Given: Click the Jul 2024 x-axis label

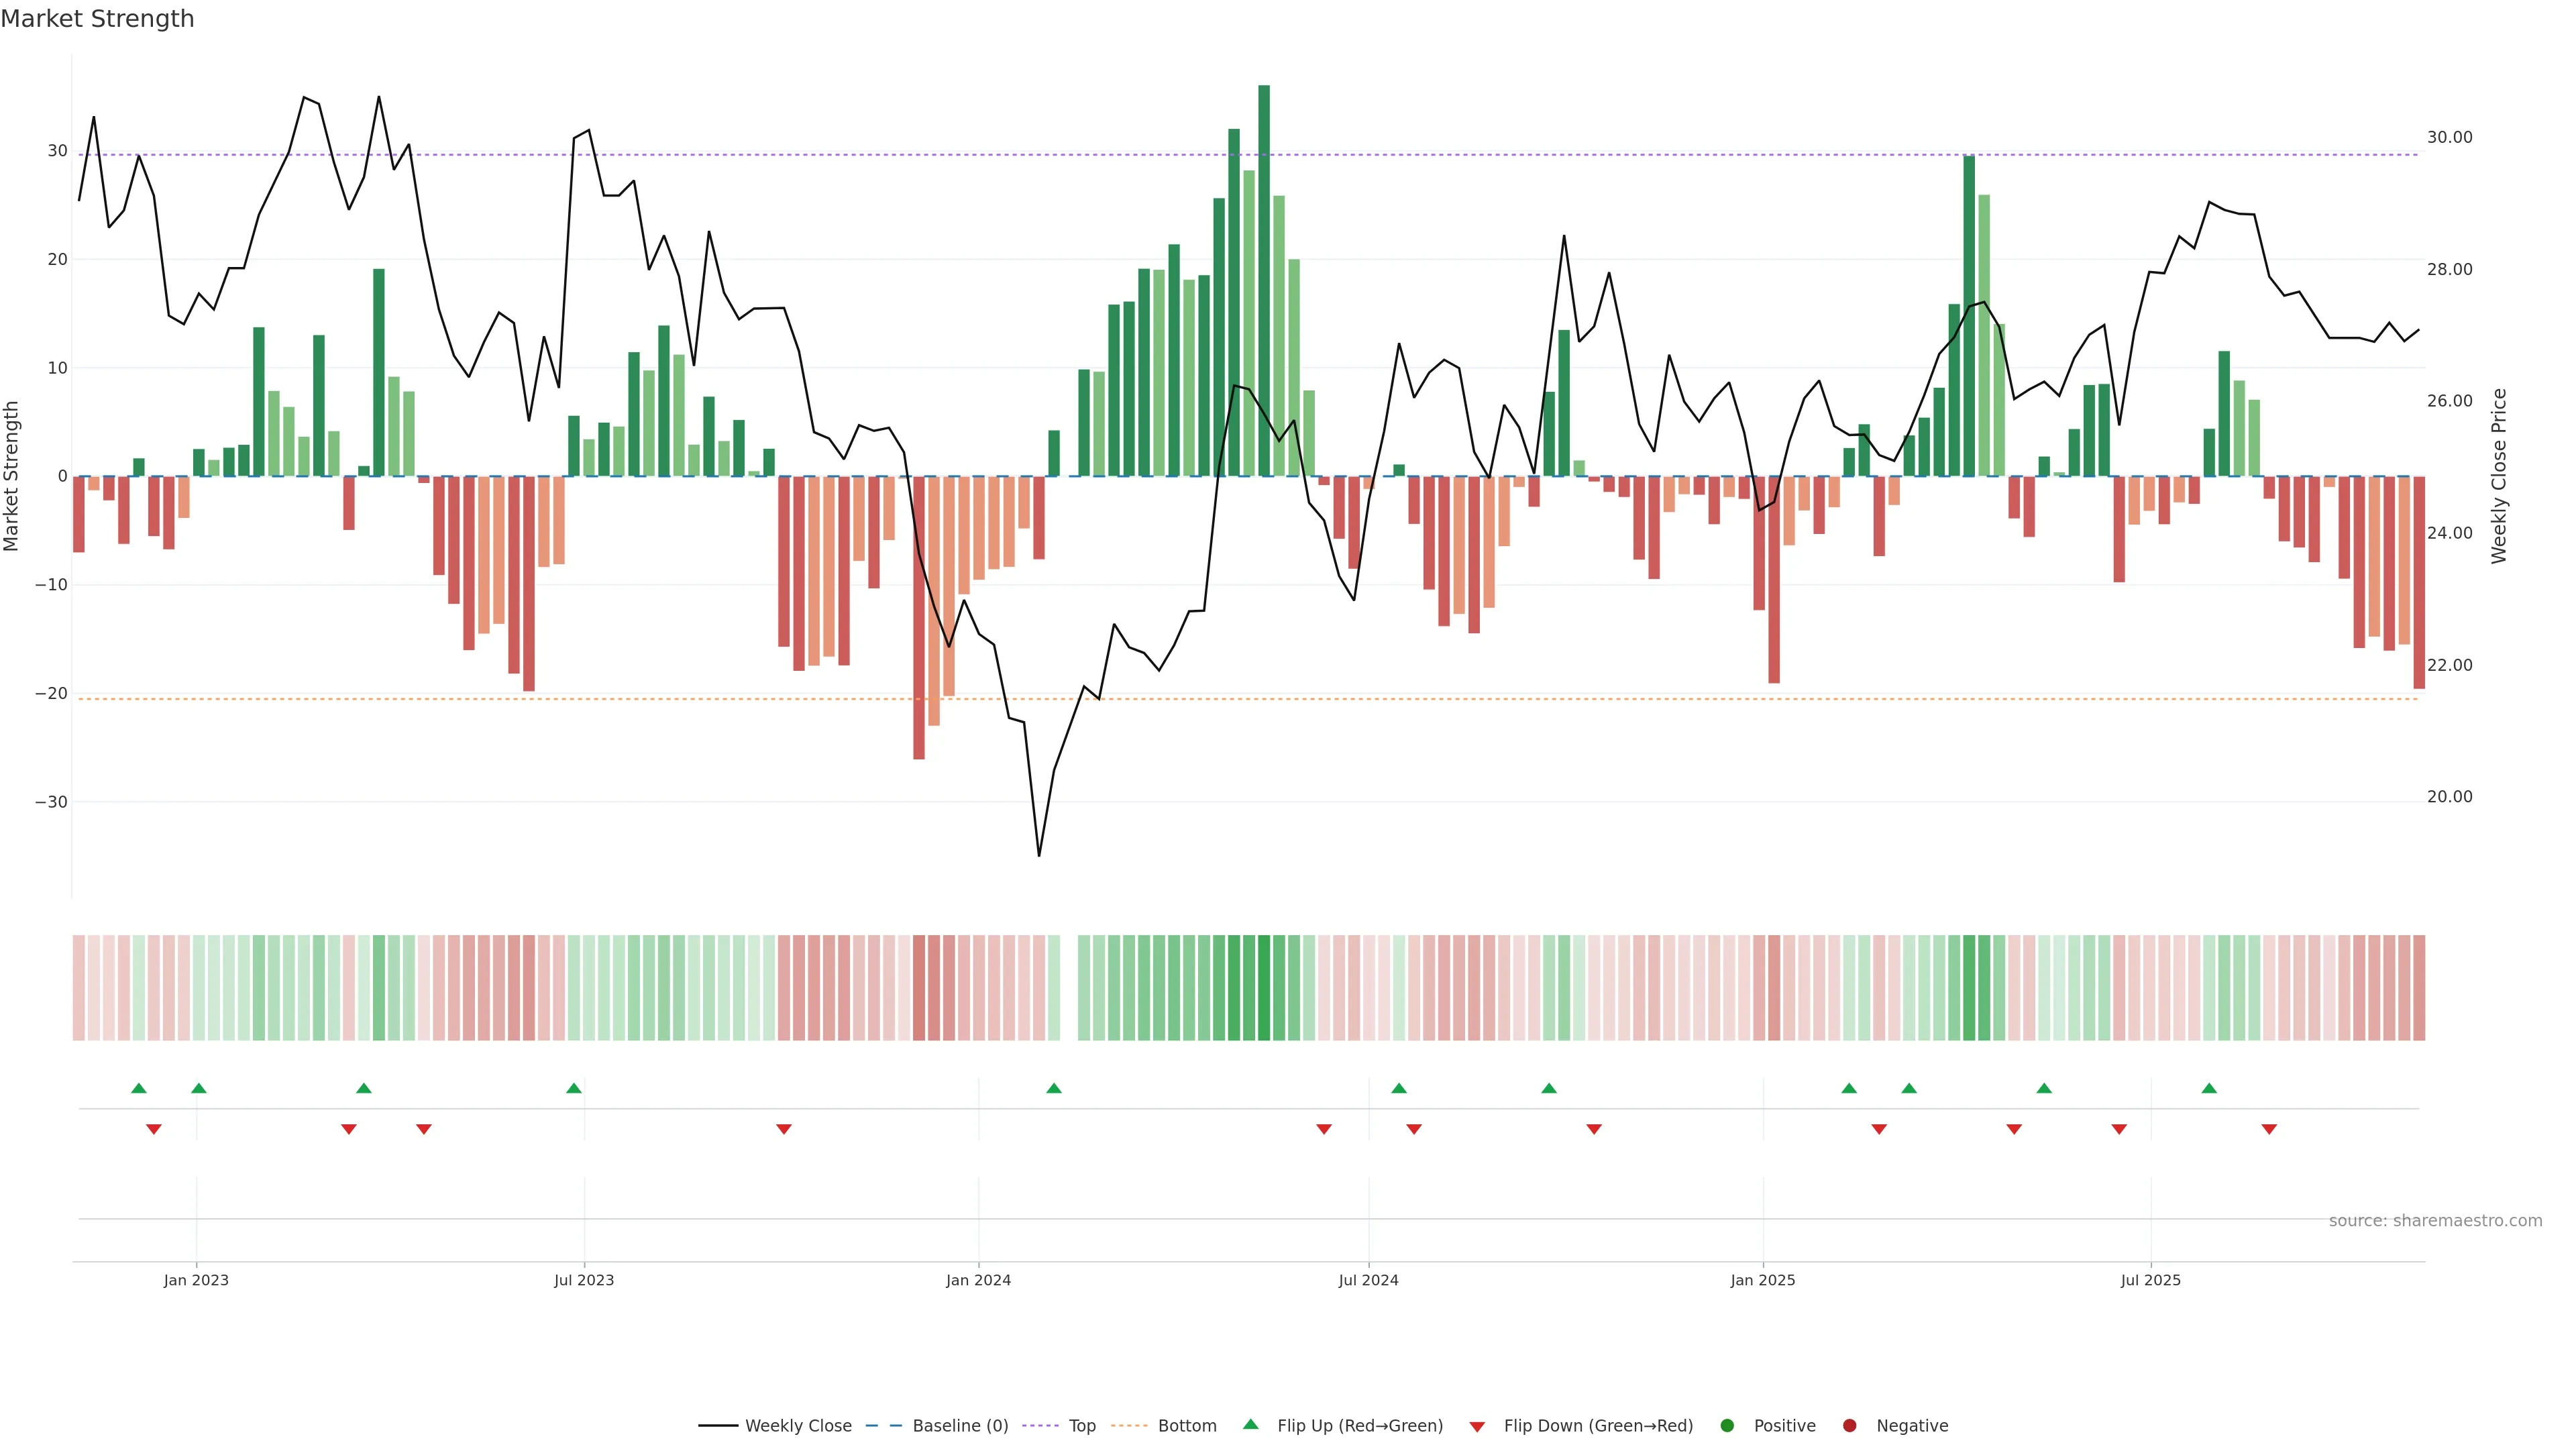Looking at the screenshot, I should [1368, 1280].
